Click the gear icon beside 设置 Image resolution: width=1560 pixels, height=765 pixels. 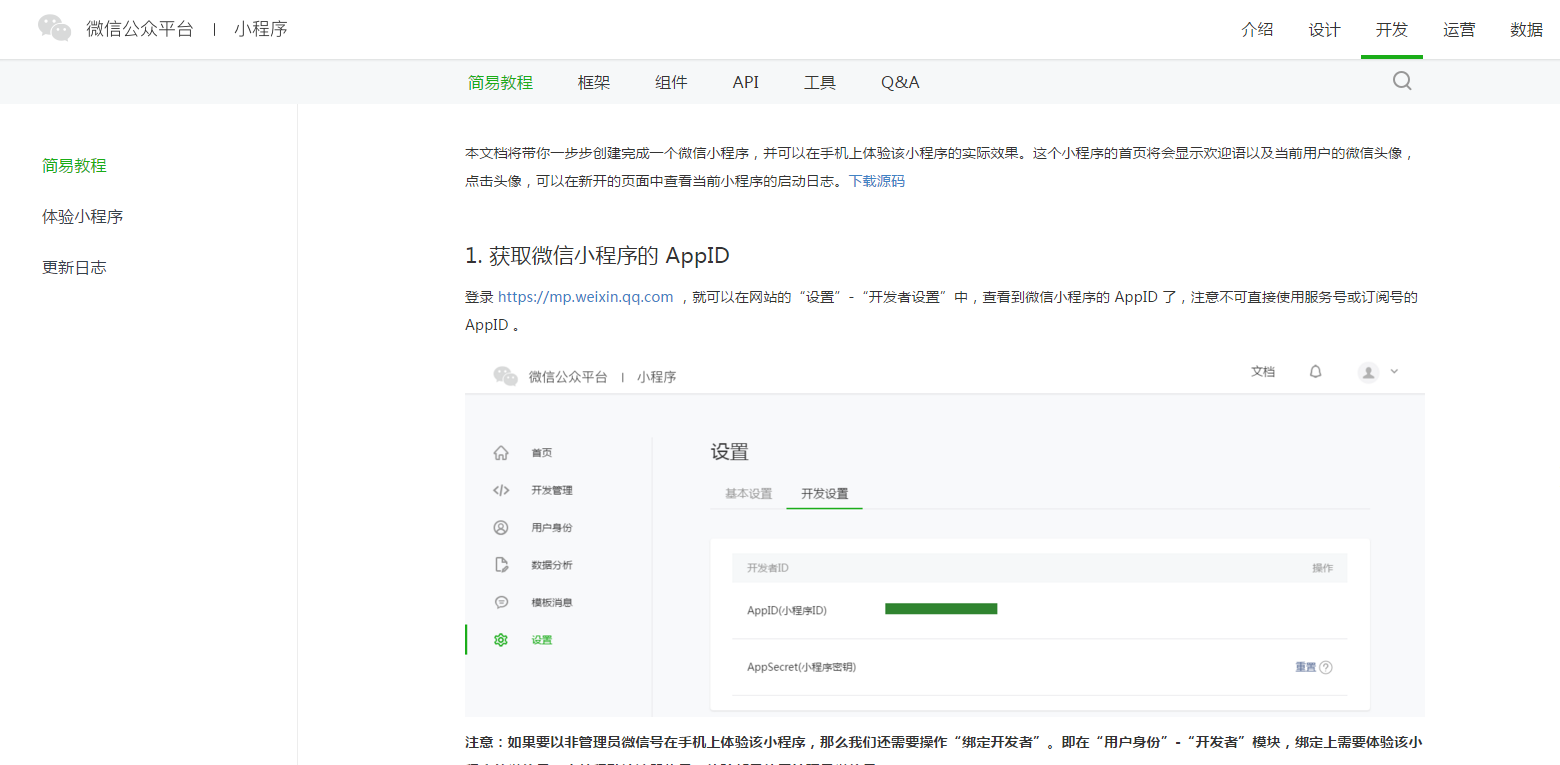pos(501,640)
